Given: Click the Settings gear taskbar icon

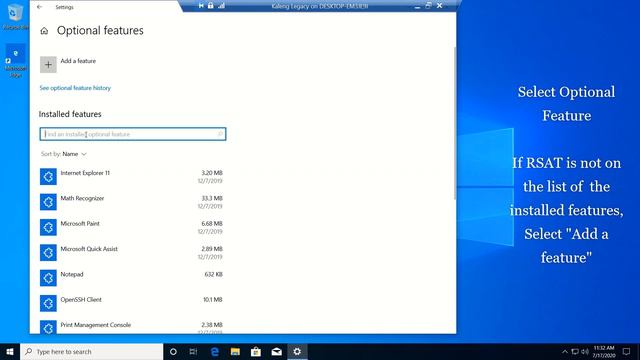Looking at the screenshot, I should 297,351.
